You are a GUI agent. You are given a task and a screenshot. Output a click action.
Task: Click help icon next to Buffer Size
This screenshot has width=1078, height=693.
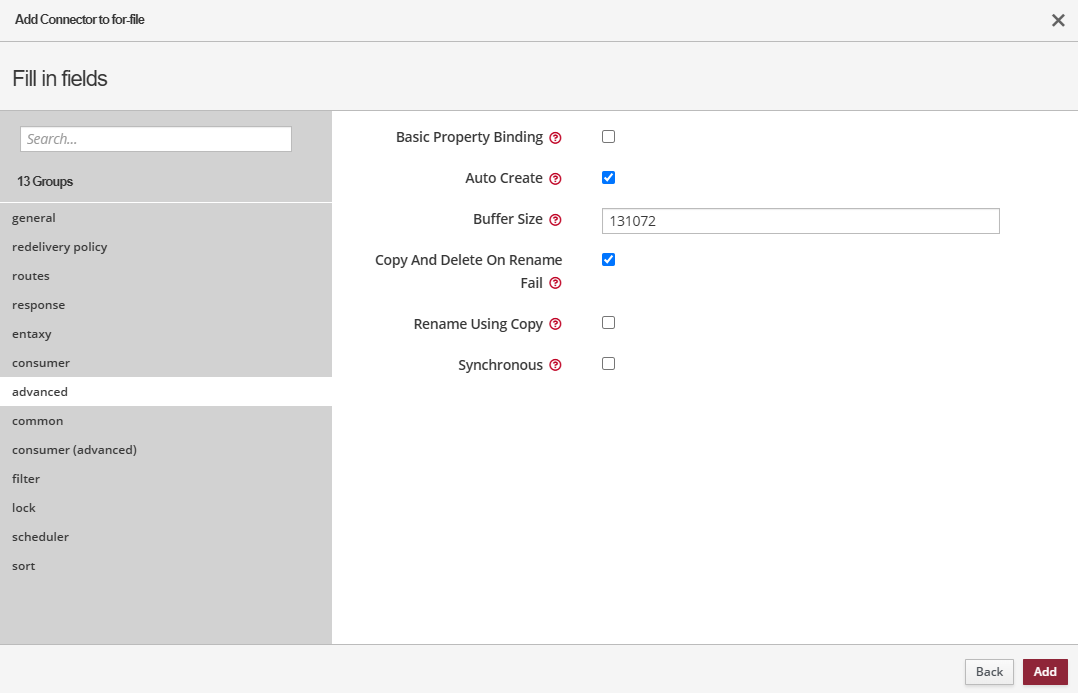click(556, 220)
